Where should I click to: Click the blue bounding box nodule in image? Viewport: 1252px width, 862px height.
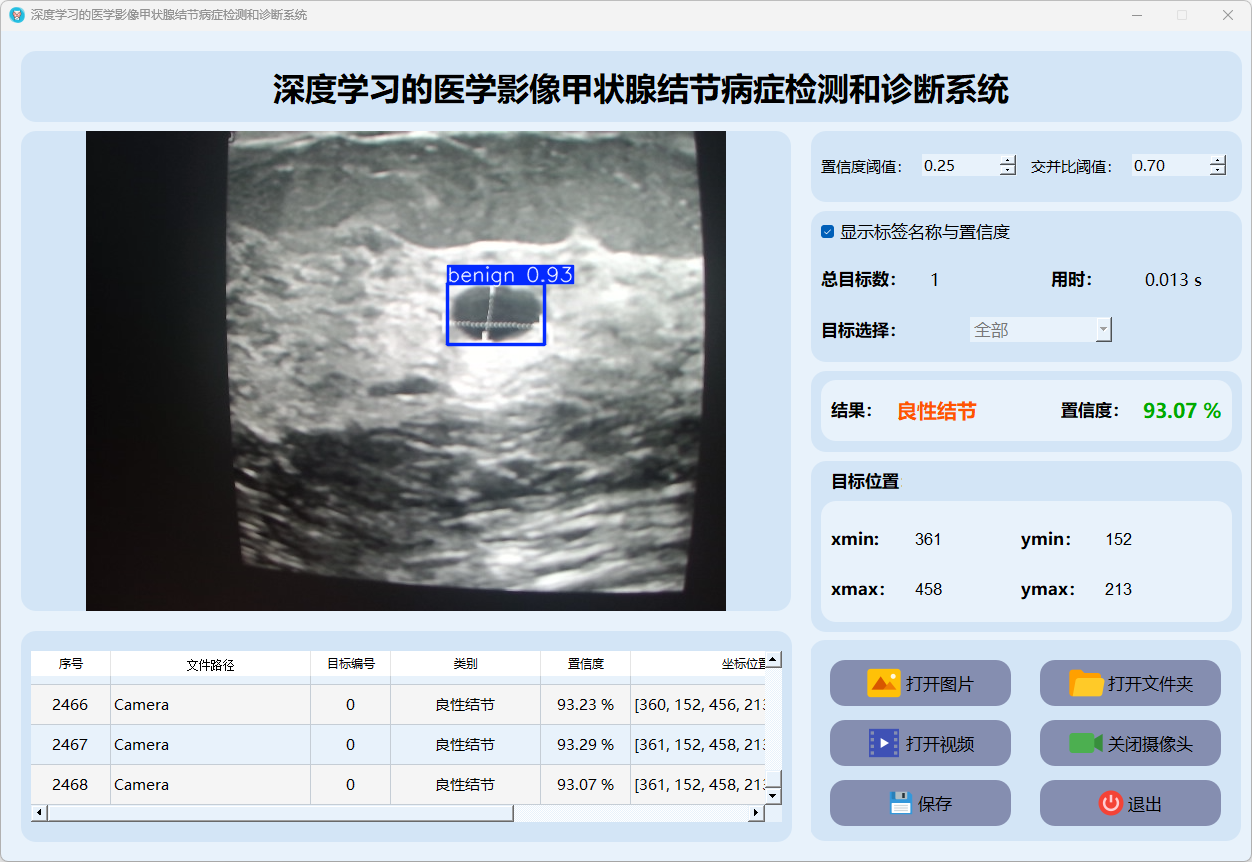pos(496,314)
